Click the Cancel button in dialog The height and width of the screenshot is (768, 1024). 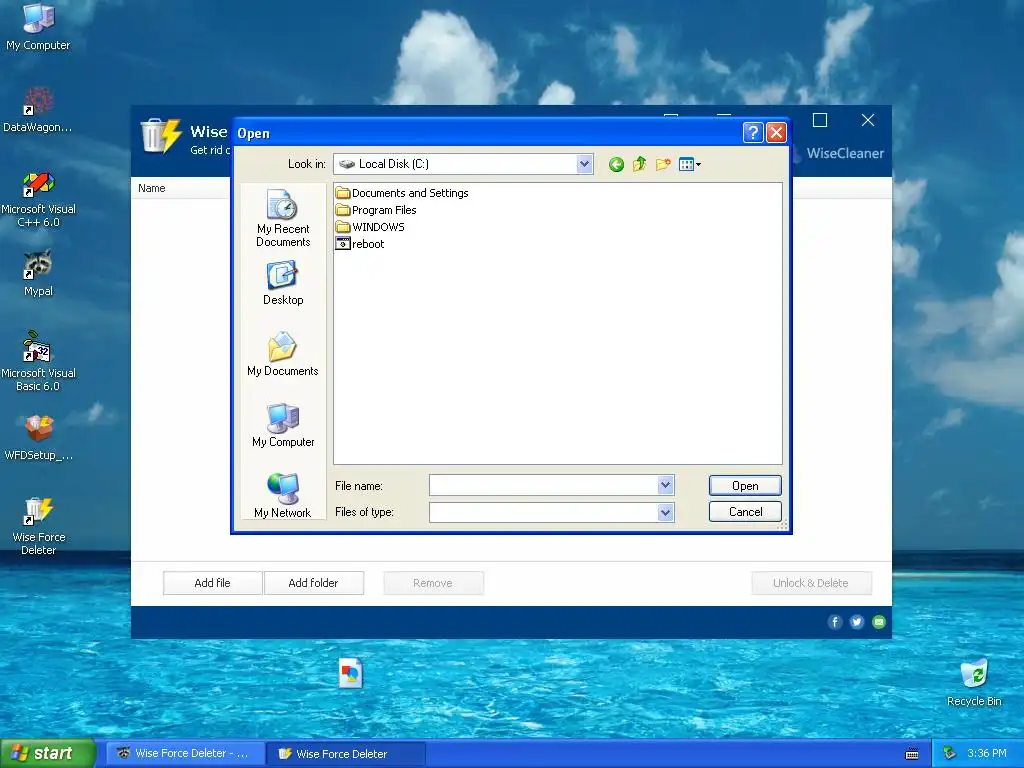tap(745, 512)
